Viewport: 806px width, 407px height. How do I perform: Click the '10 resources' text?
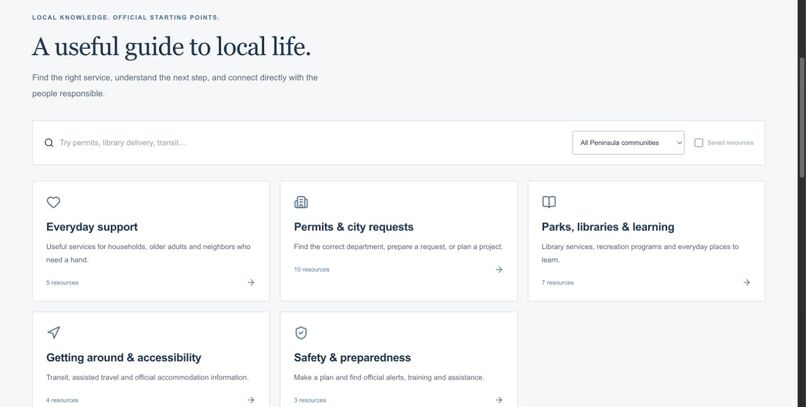(312, 270)
